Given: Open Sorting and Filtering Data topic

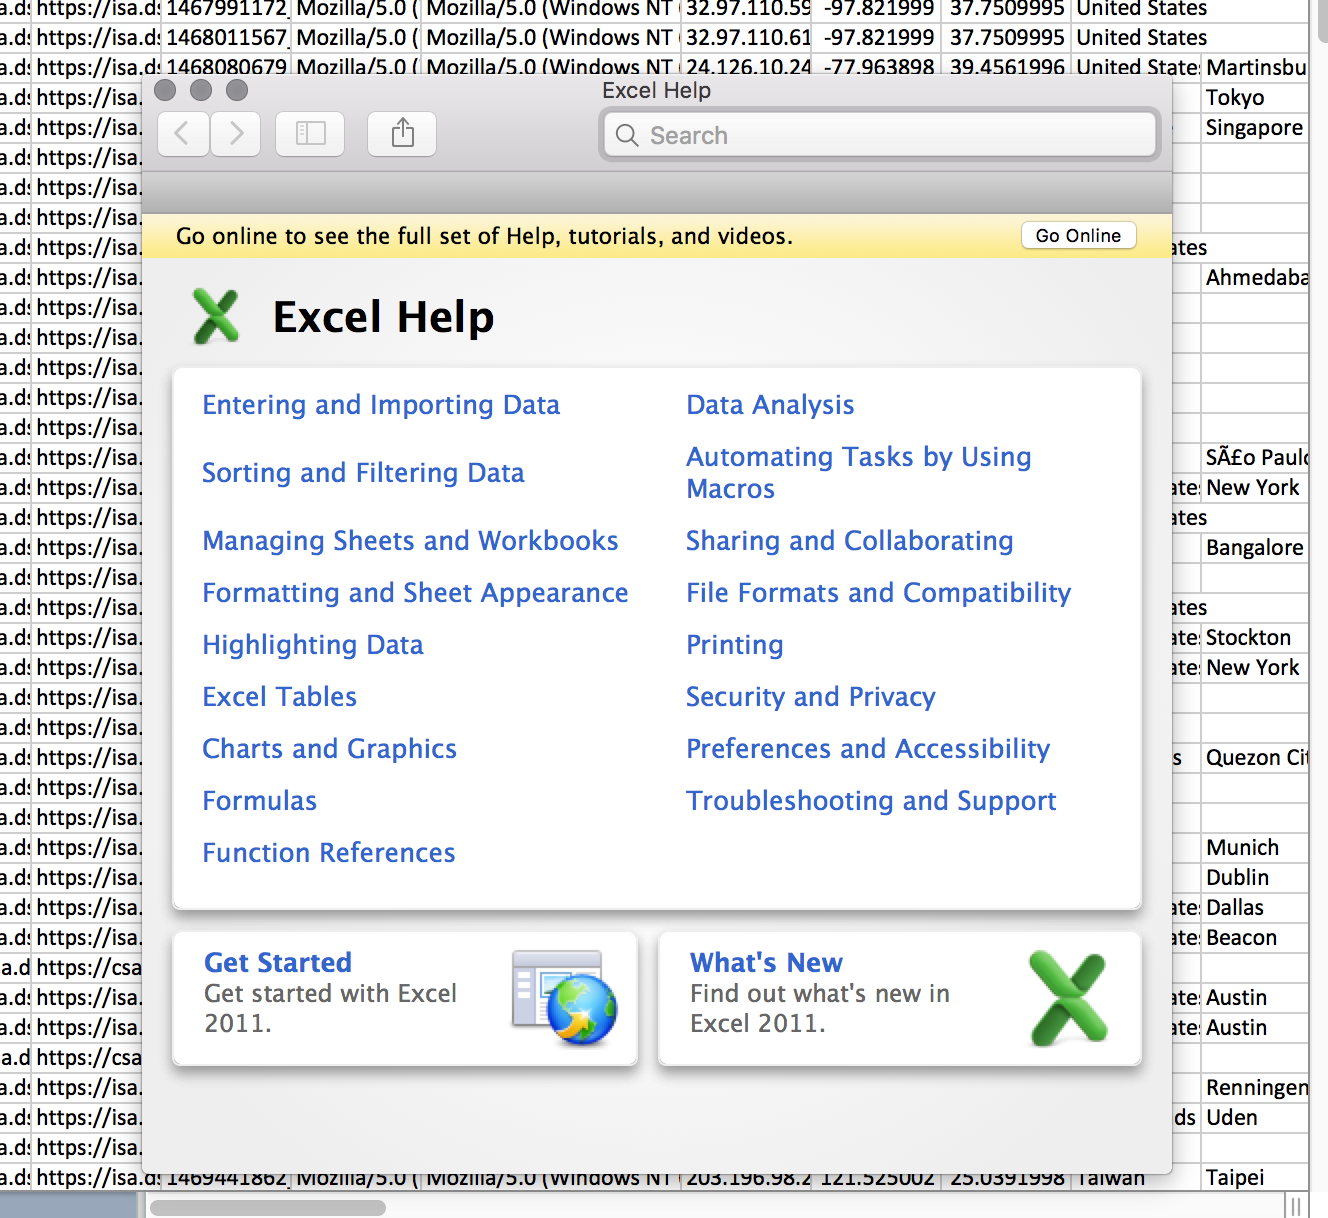Looking at the screenshot, I should 363,473.
